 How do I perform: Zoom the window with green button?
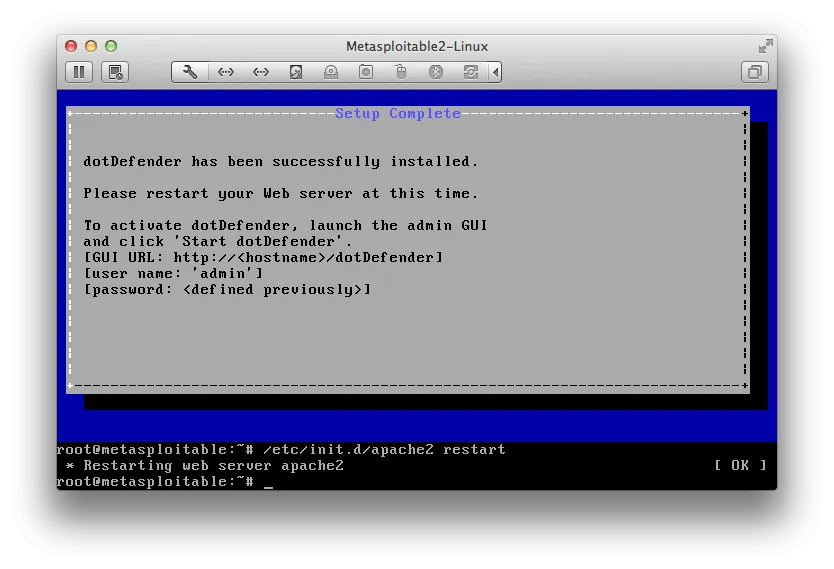(x=111, y=46)
